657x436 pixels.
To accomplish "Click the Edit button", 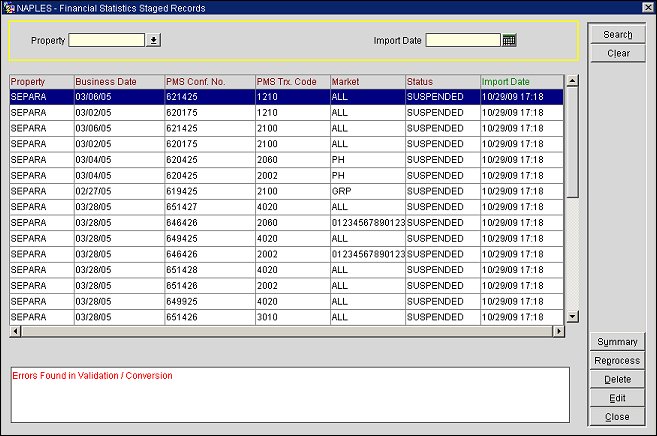I will point(617,398).
